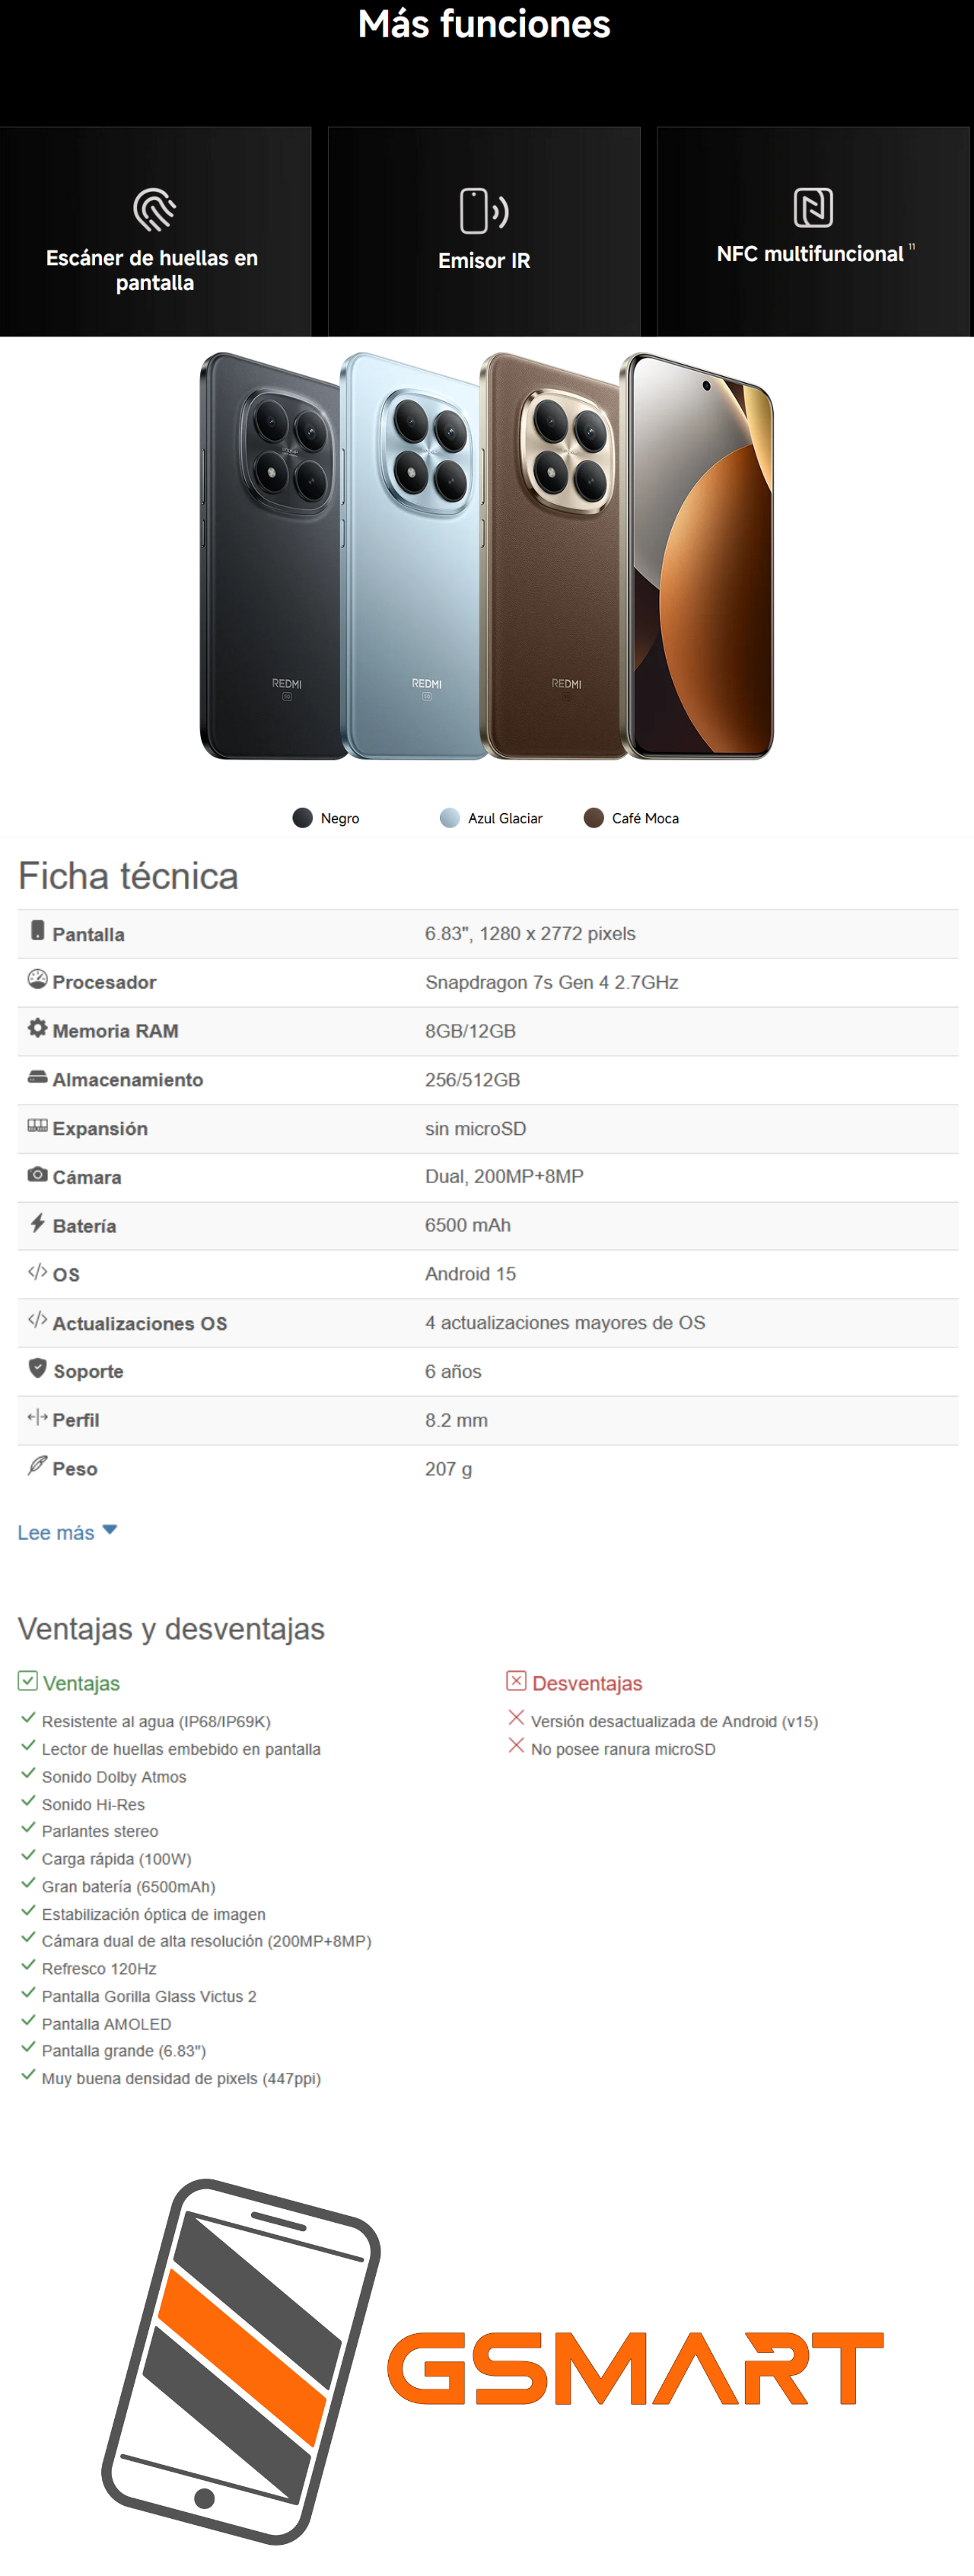Click the Cámara camera icon

tap(38, 1175)
